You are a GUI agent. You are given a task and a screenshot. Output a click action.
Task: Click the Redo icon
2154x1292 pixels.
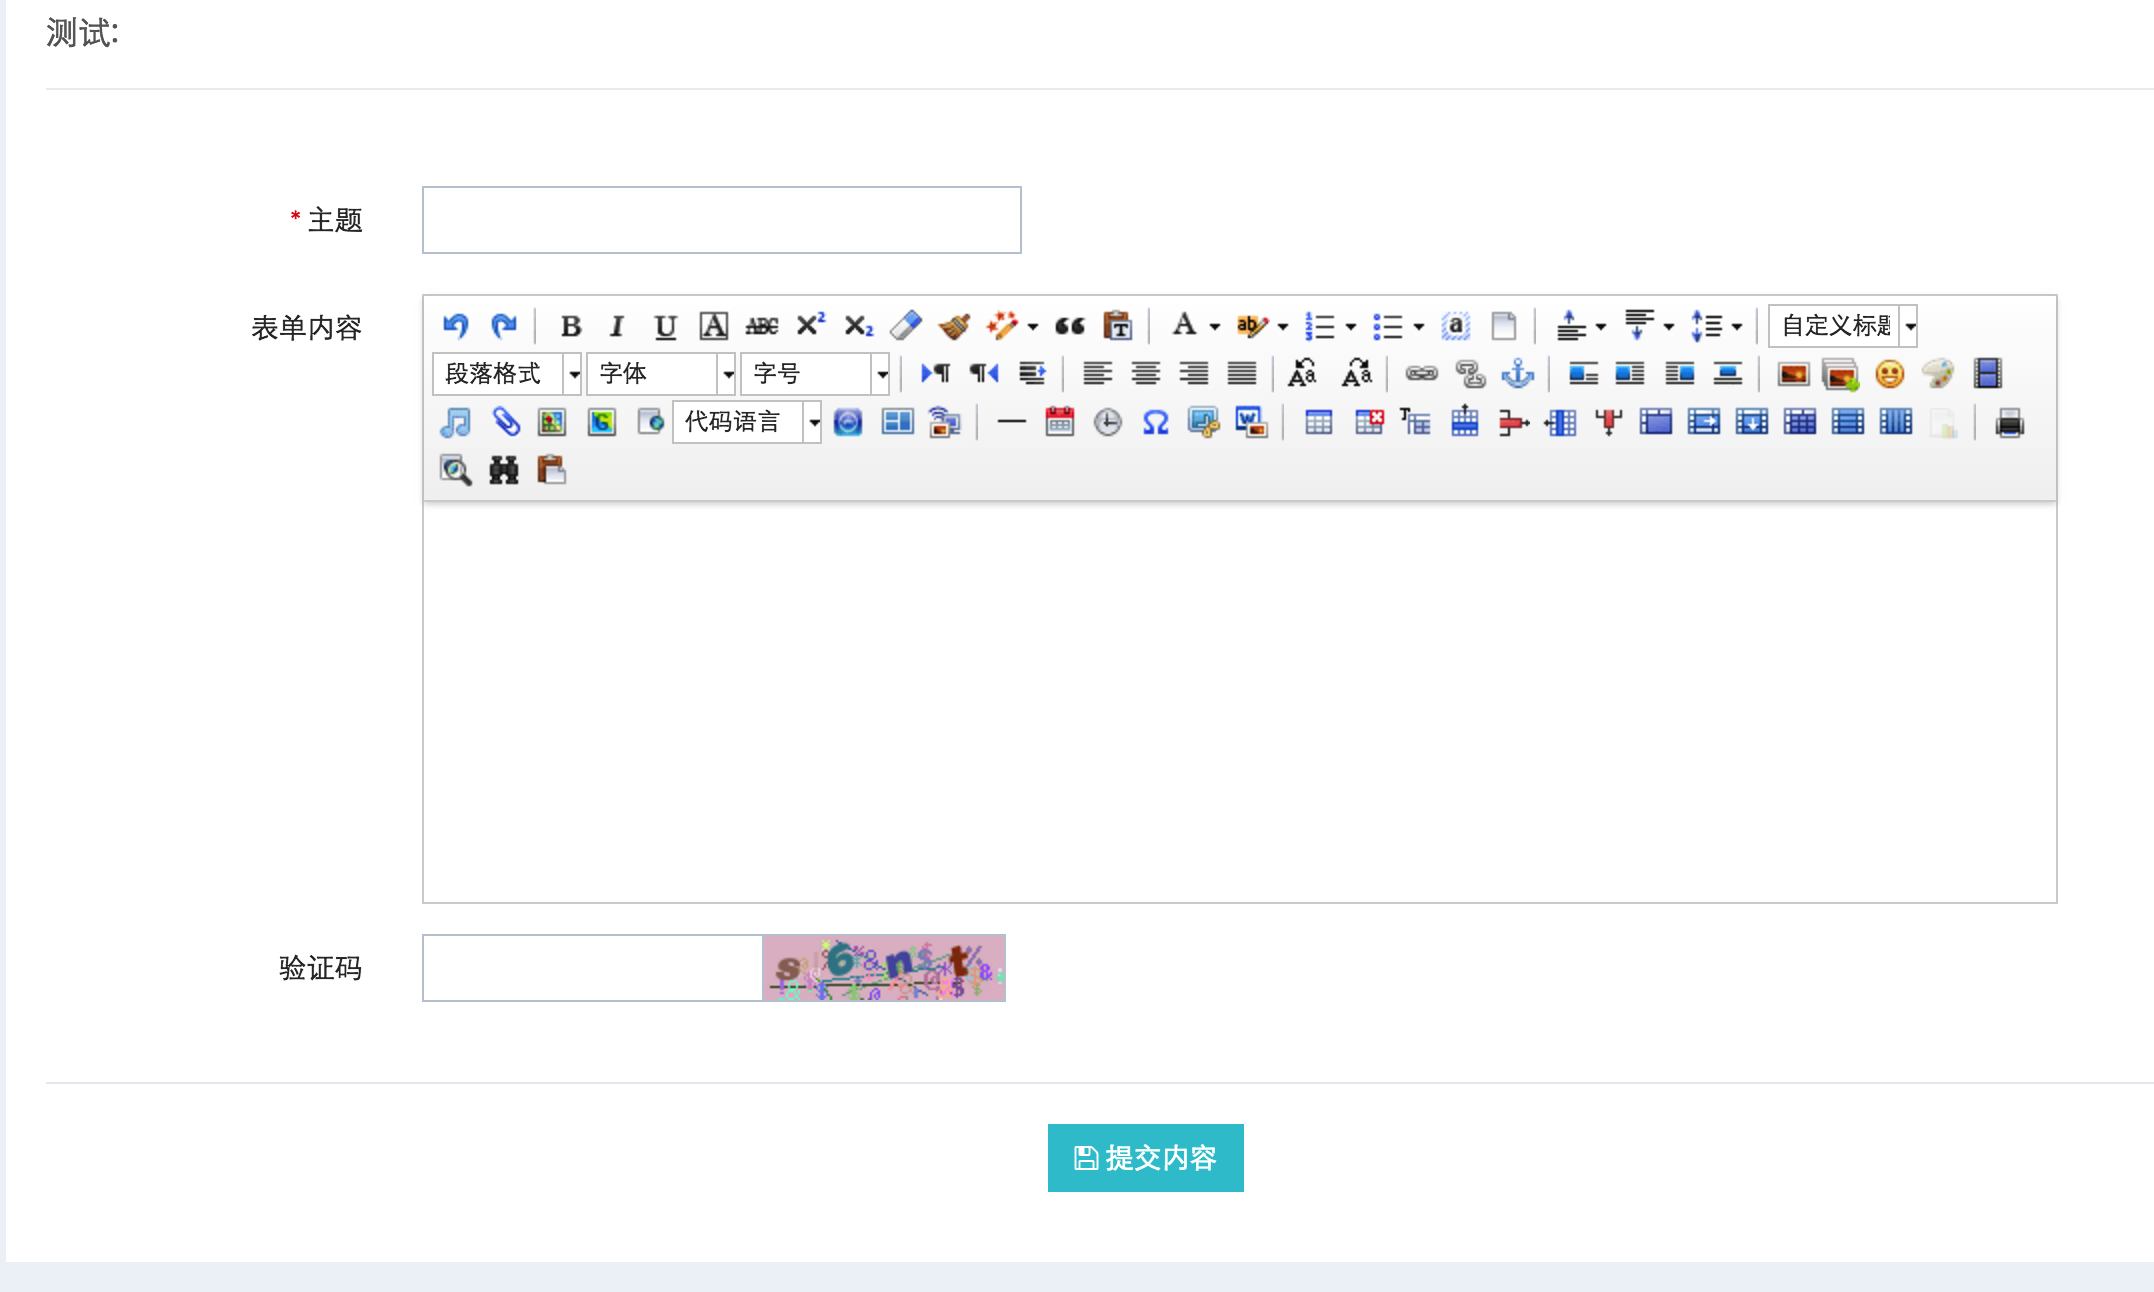click(504, 325)
